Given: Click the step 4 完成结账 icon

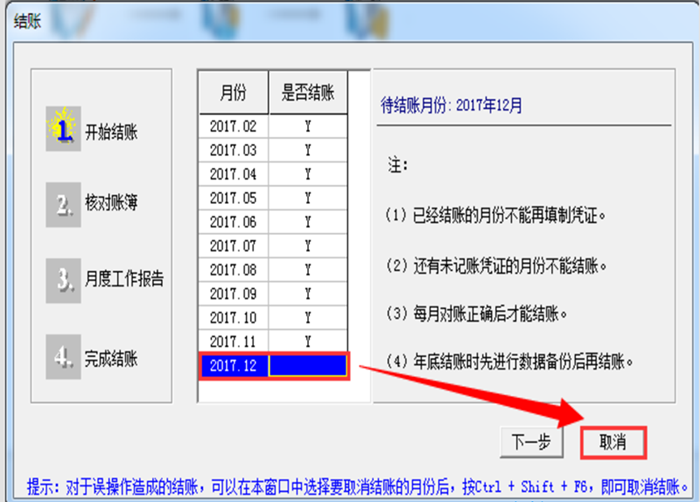Looking at the screenshot, I should pos(63,356).
